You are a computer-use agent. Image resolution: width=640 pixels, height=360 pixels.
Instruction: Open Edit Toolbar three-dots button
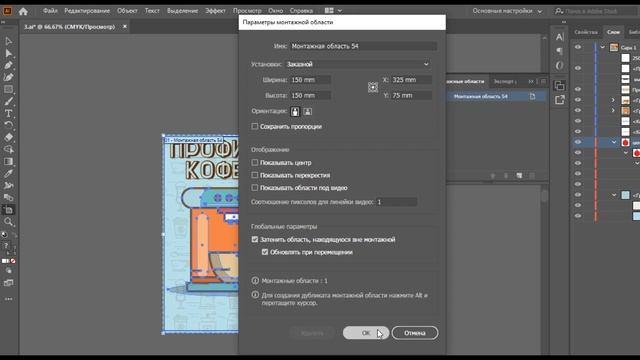[9, 299]
